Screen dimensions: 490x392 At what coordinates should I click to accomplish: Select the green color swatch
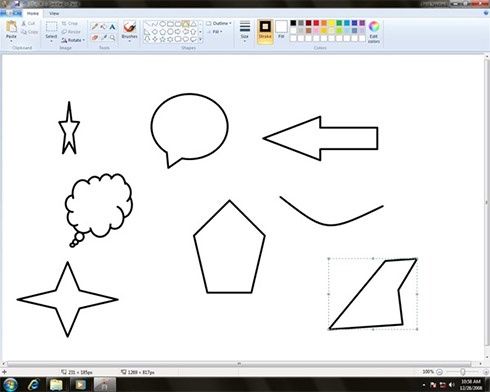[339, 23]
